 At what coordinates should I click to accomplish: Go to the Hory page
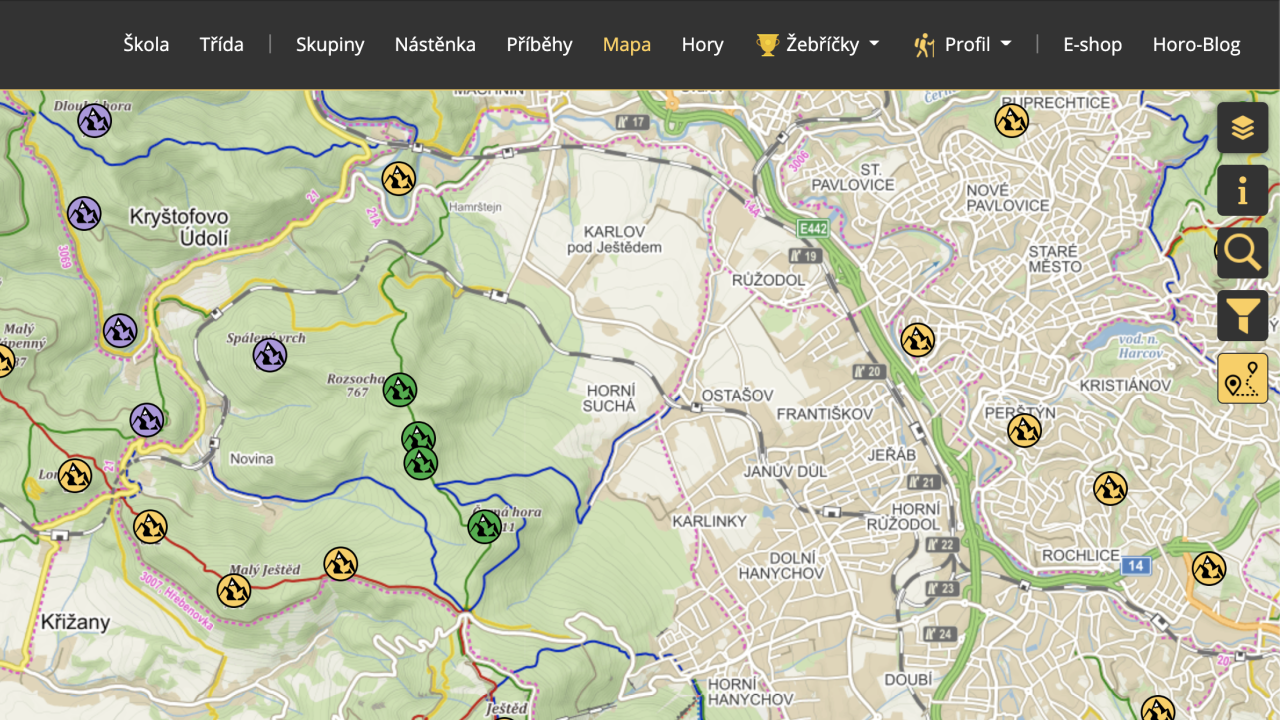[702, 44]
